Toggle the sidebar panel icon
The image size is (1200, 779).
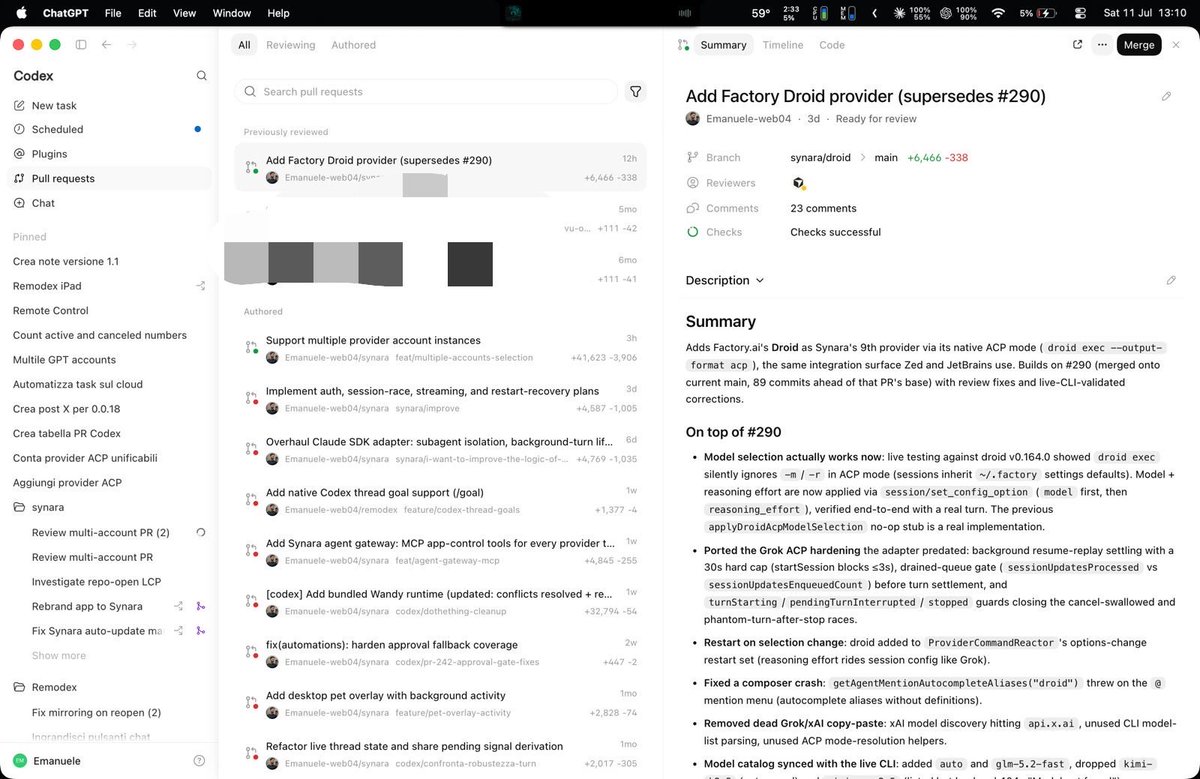81,45
